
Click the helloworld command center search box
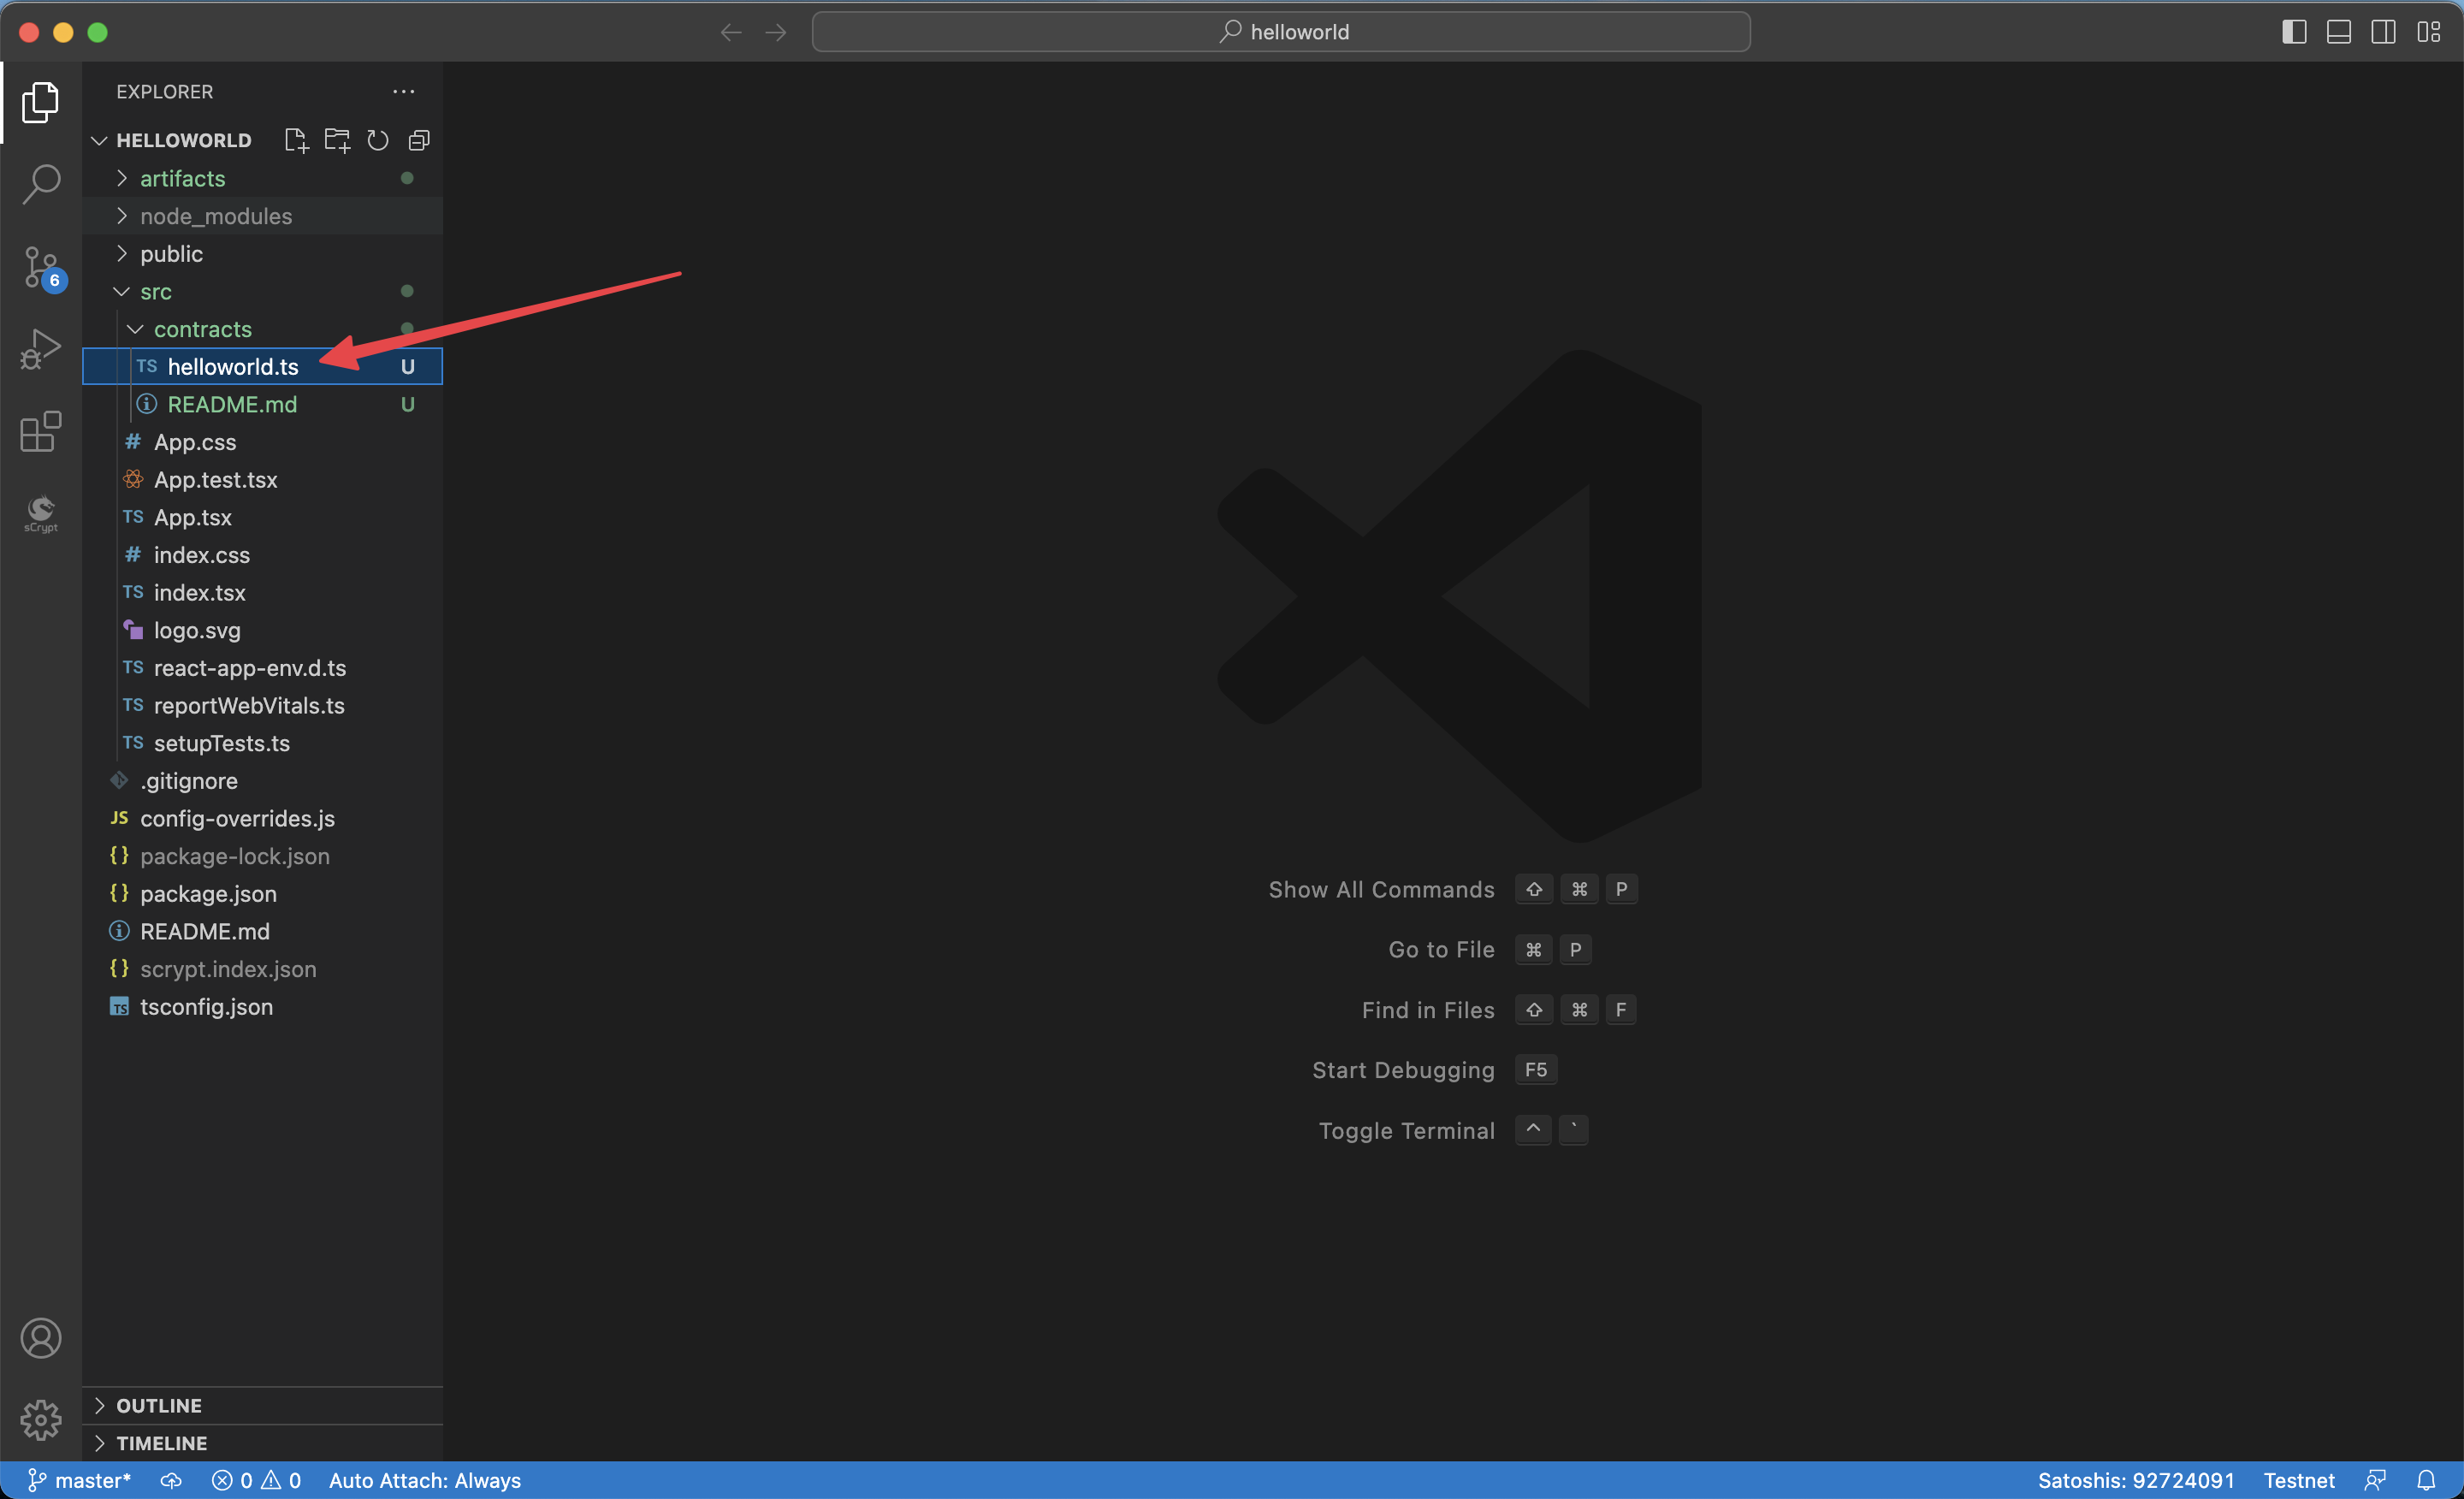click(x=1281, y=32)
